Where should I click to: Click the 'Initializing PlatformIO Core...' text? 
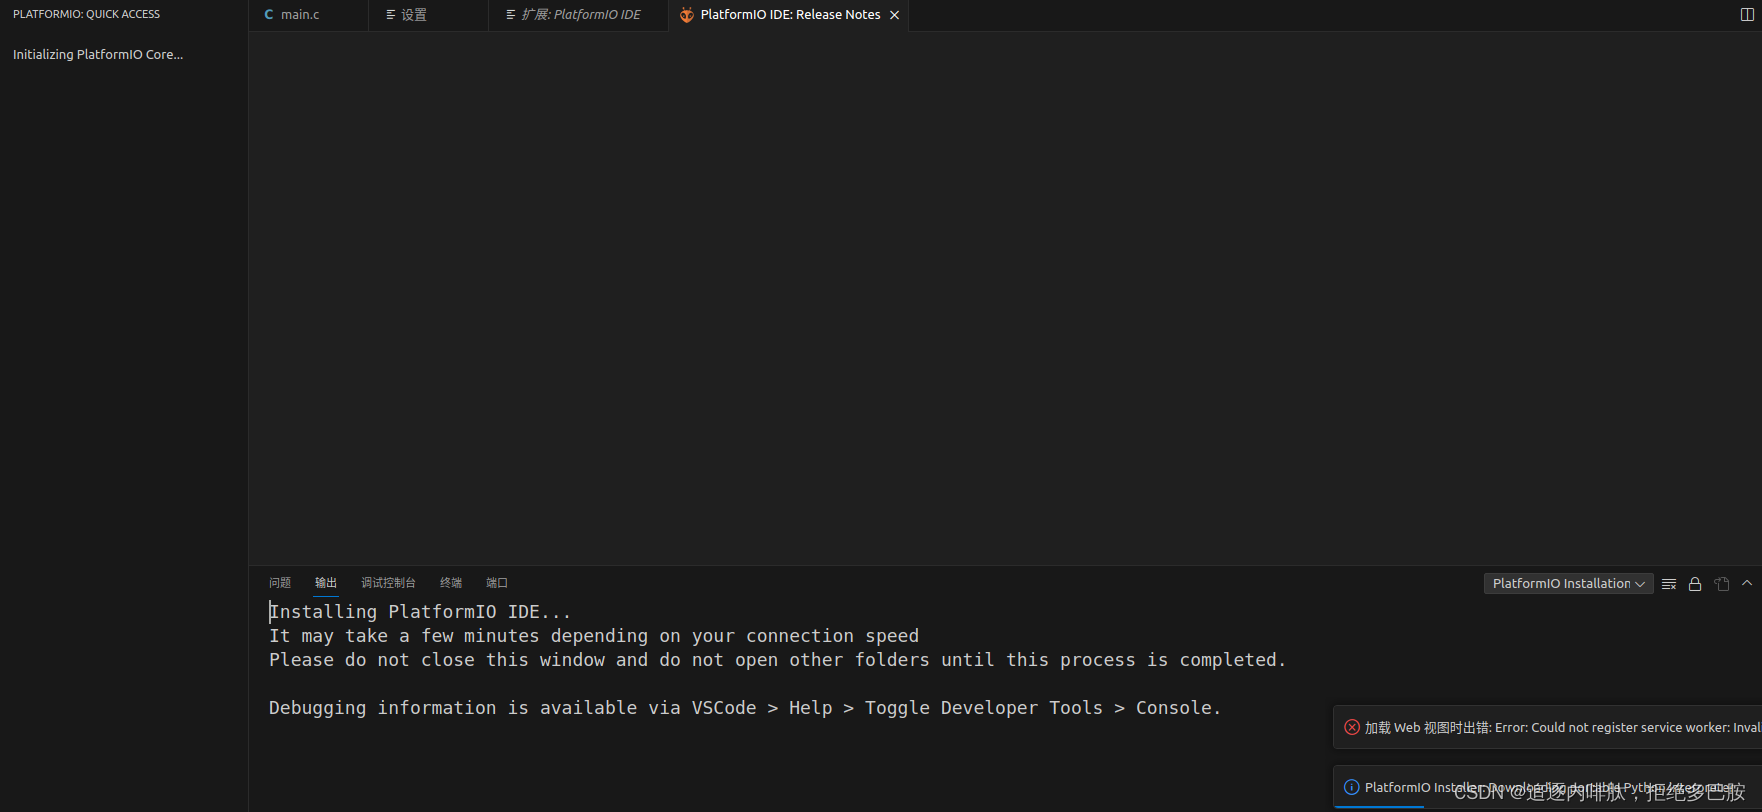pyautogui.click(x=98, y=55)
